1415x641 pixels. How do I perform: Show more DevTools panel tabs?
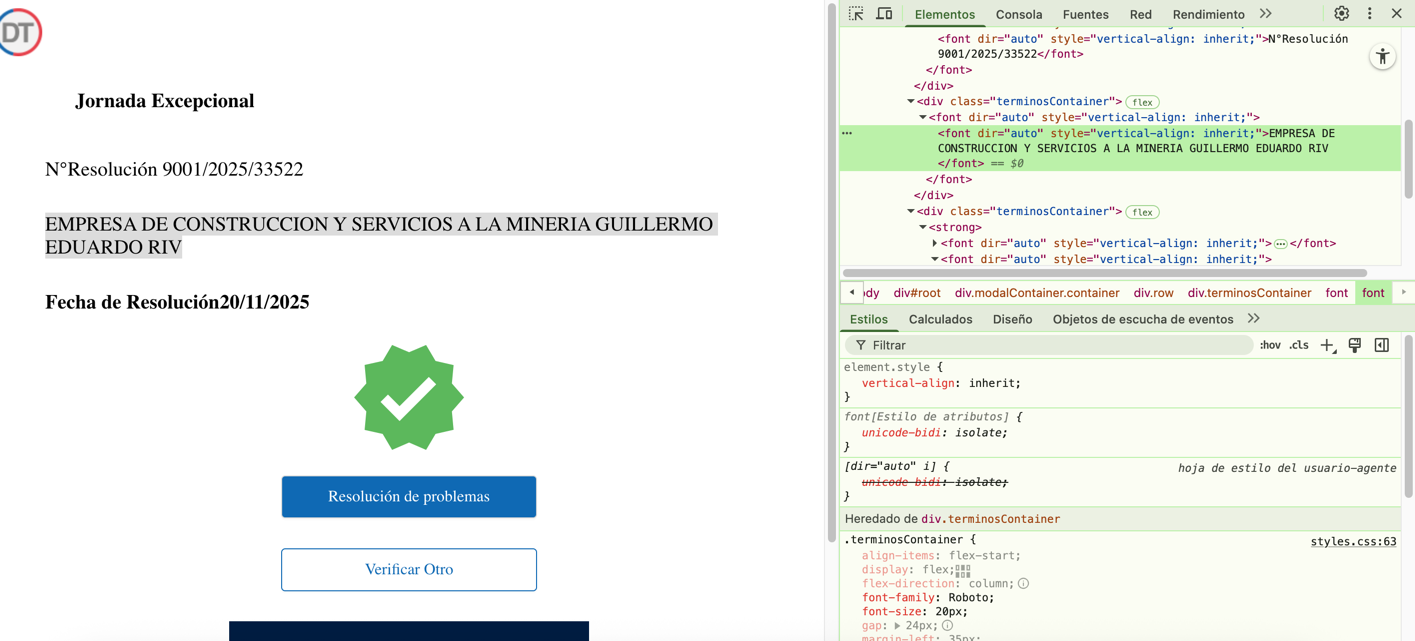tap(1266, 14)
